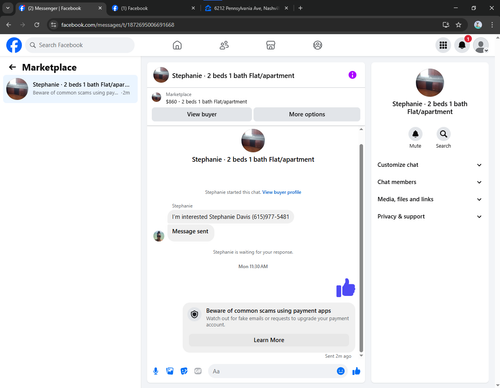Click the Facebook logo
Image resolution: width=500 pixels, height=388 pixels.
(x=14, y=45)
